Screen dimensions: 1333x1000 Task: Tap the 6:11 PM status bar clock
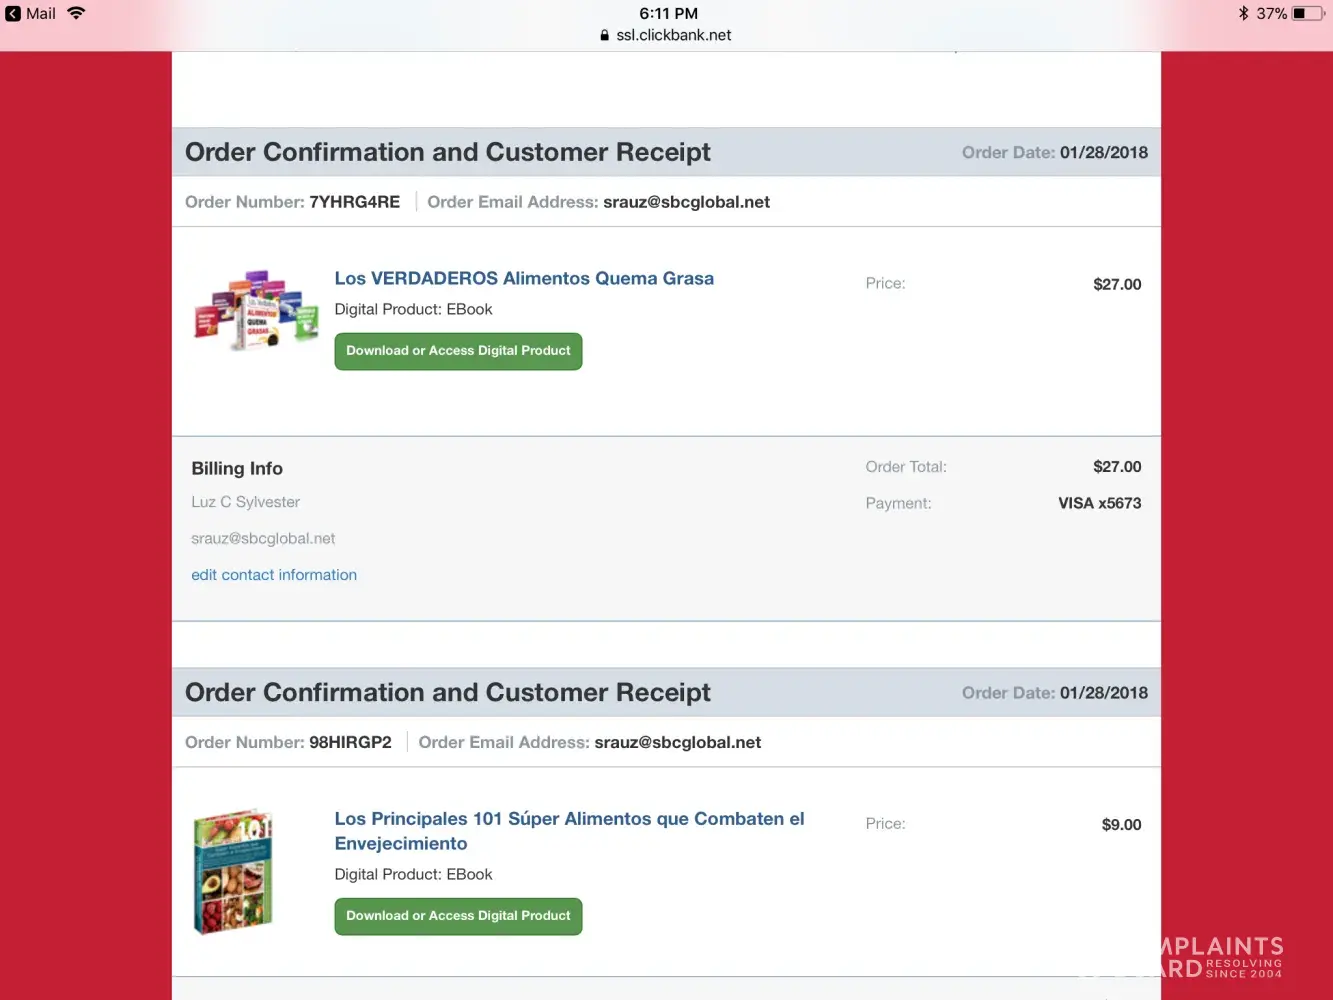[668, 13]
